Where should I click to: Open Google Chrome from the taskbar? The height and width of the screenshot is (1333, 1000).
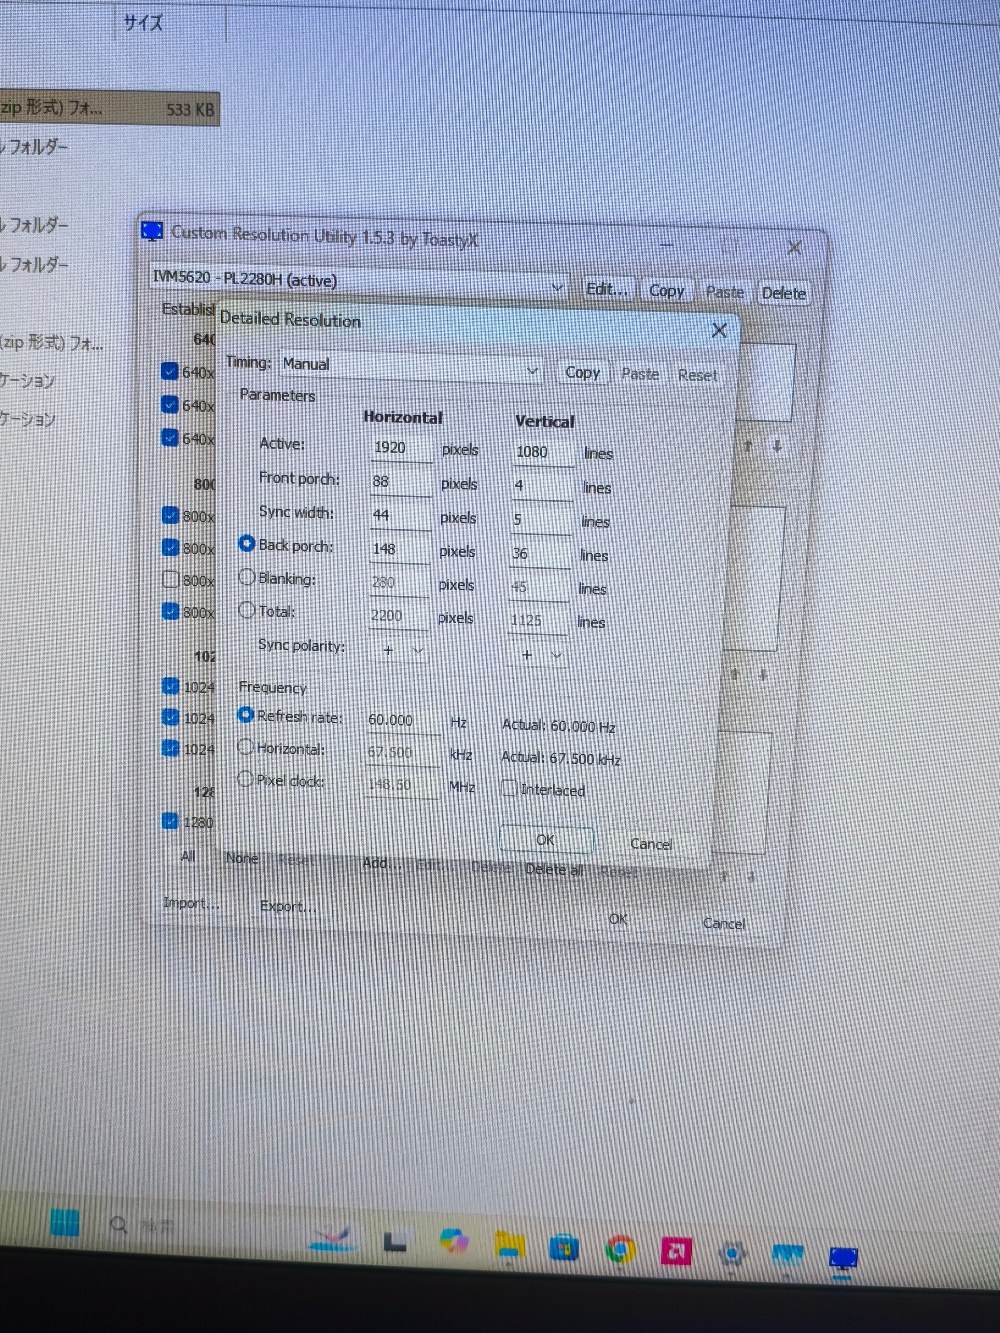pos(620,1250)
